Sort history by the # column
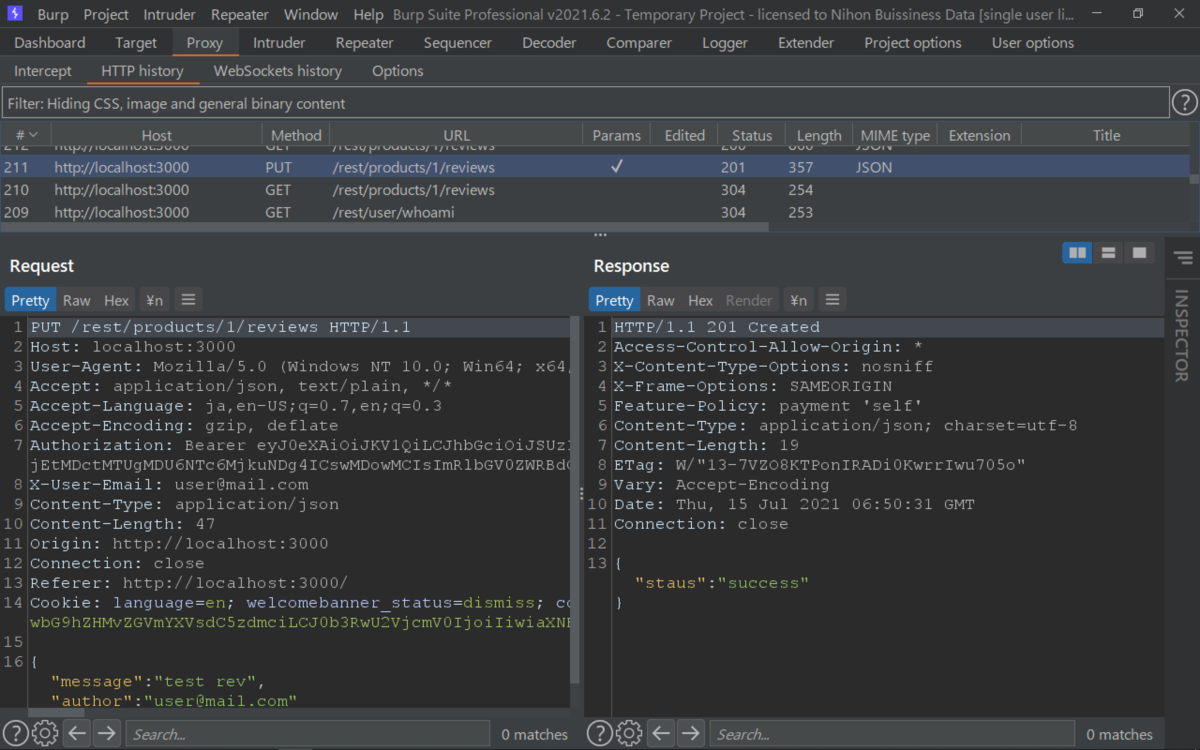Screen dimensions: 1200x750 click(26, 135)
